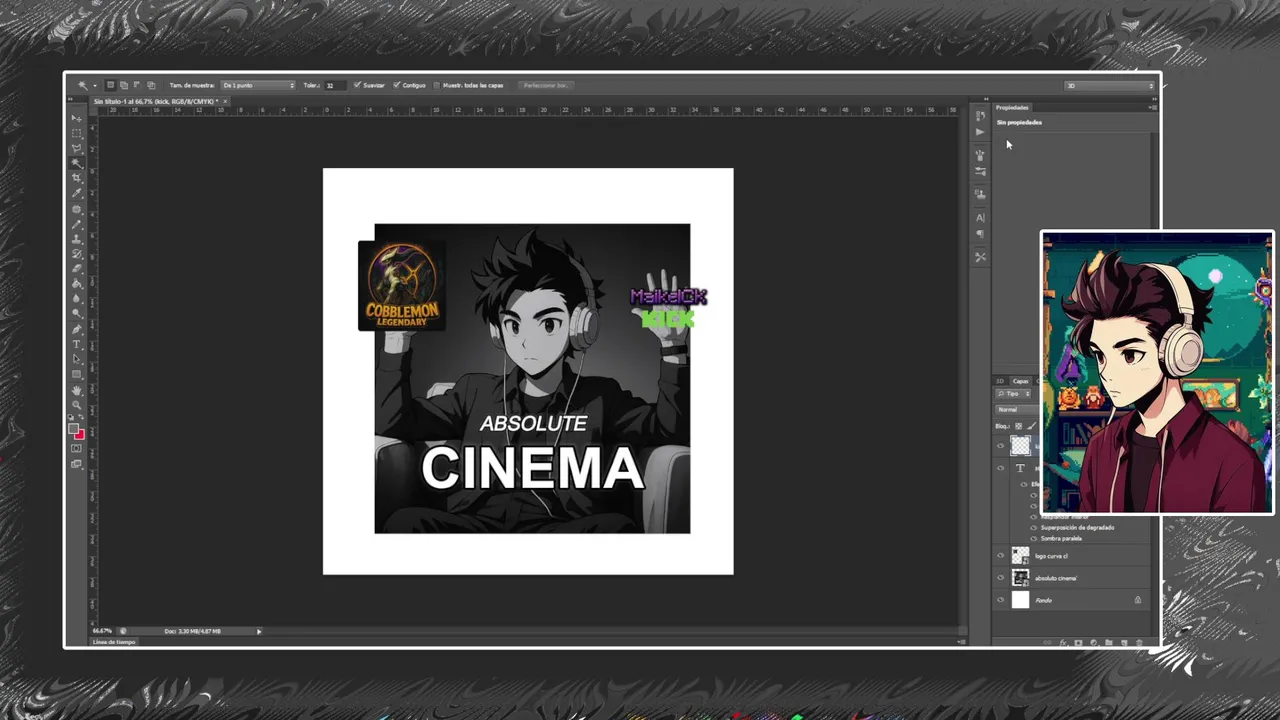Toggle Superposición de degradado effect visibility
Viewport: 1280px width, 720px height.
(1033, 527)
